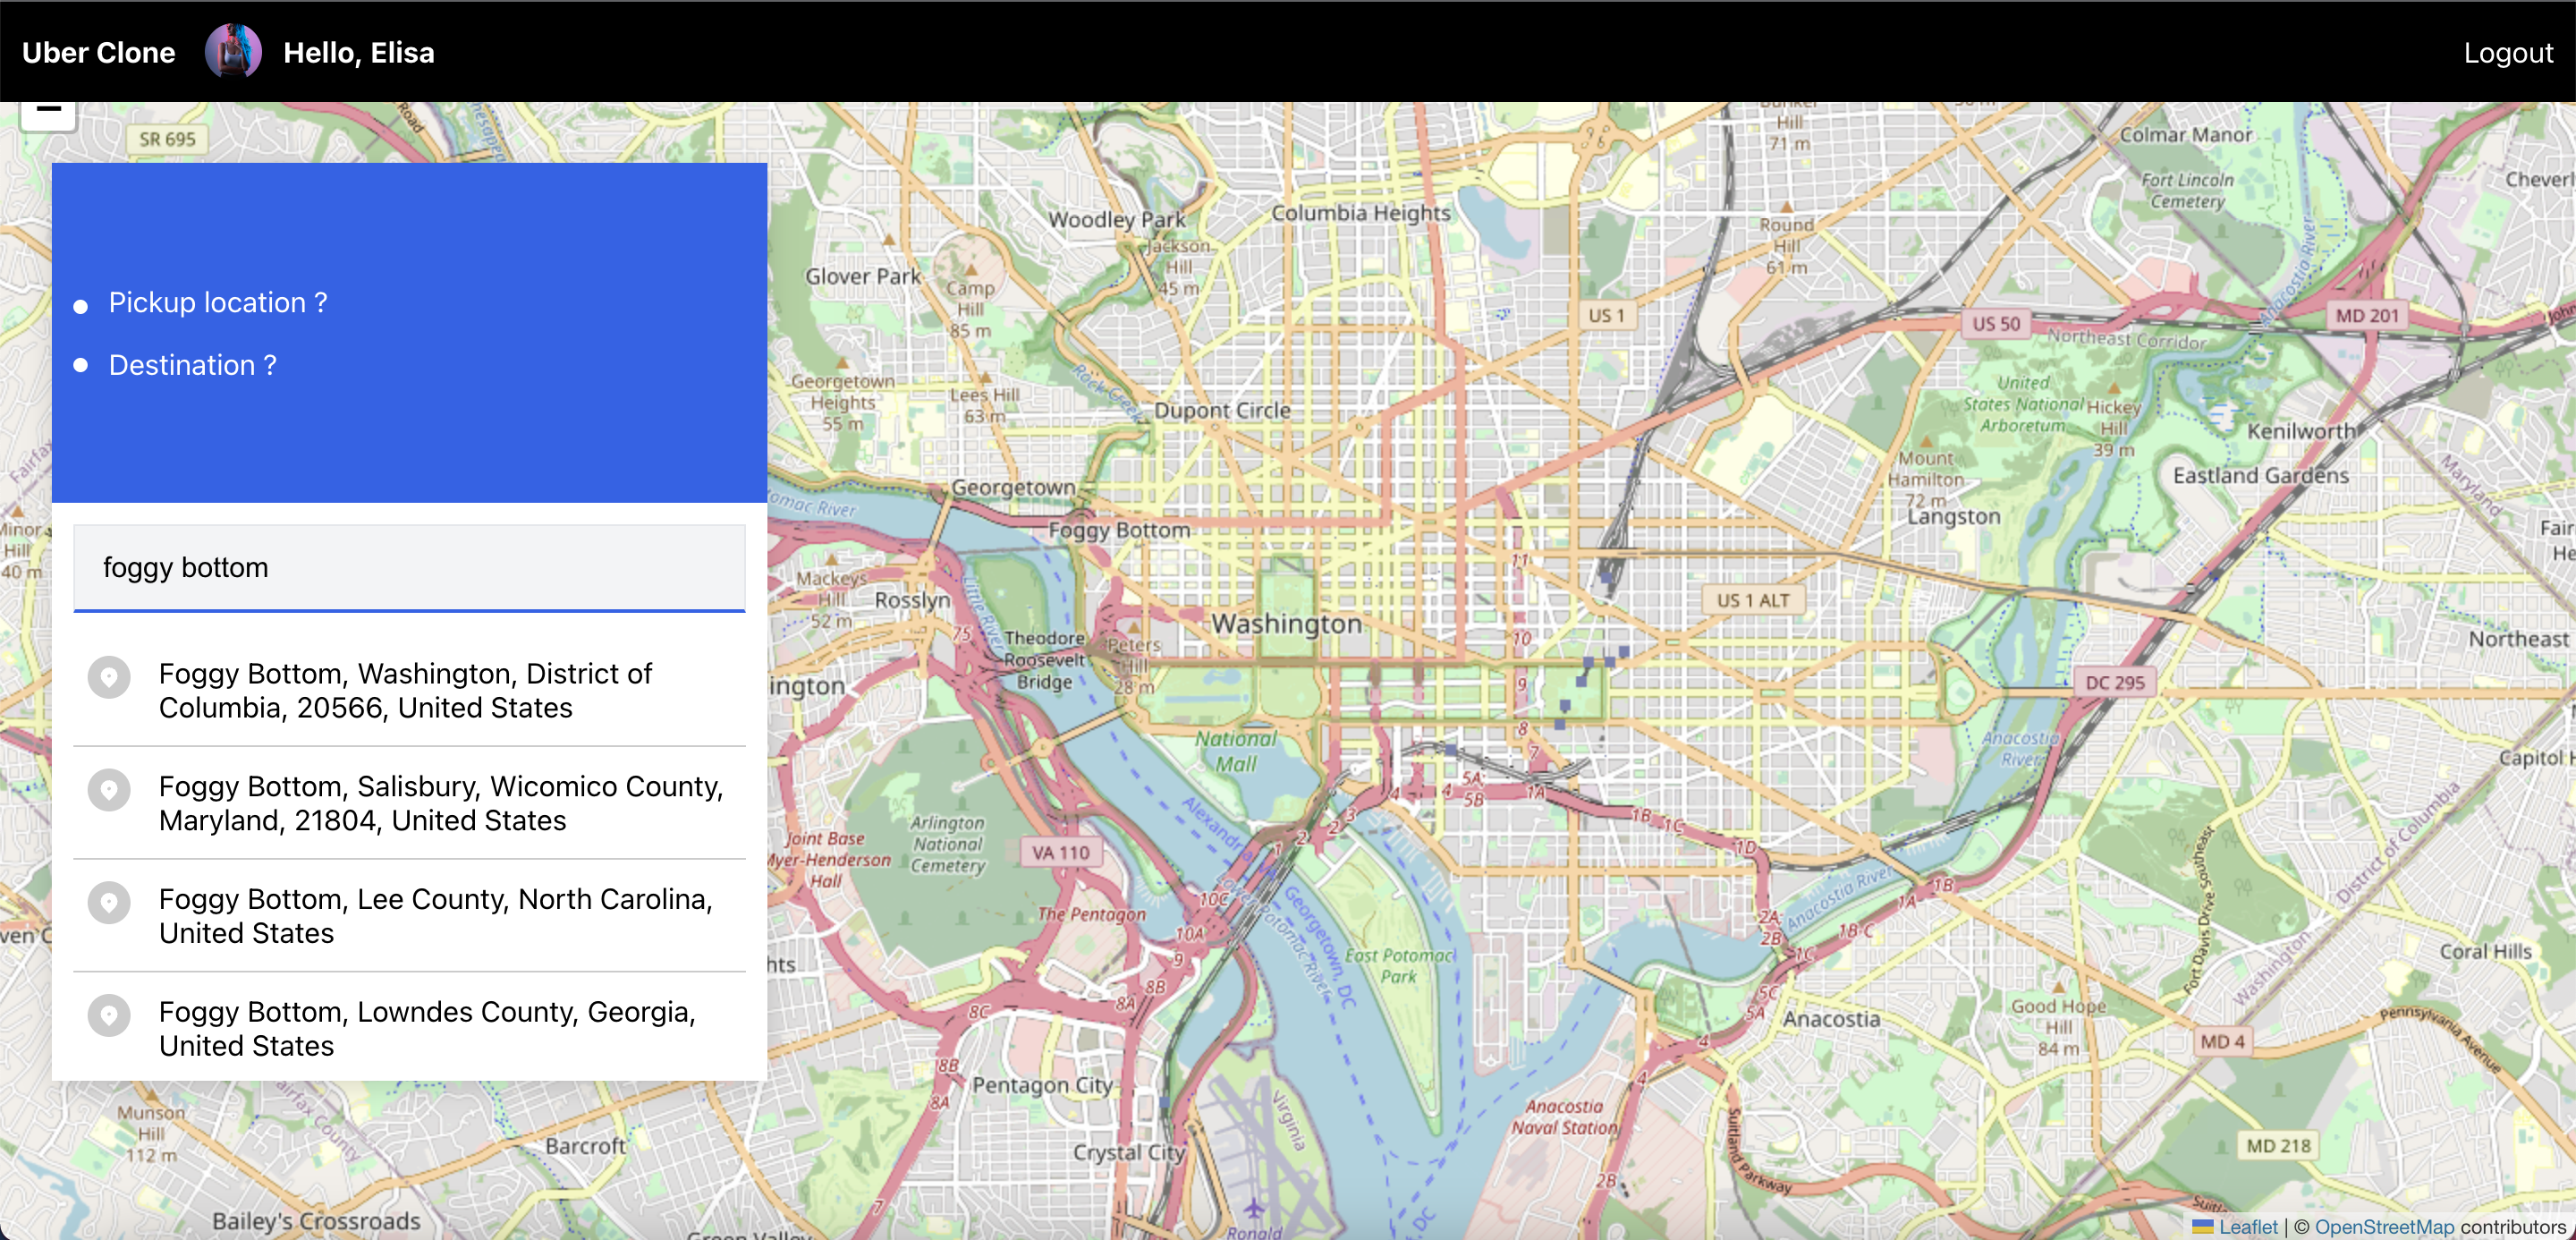Click the Pickup location bullet dot
This screenshot has width=2576, height=1240.
coord(81,306)
